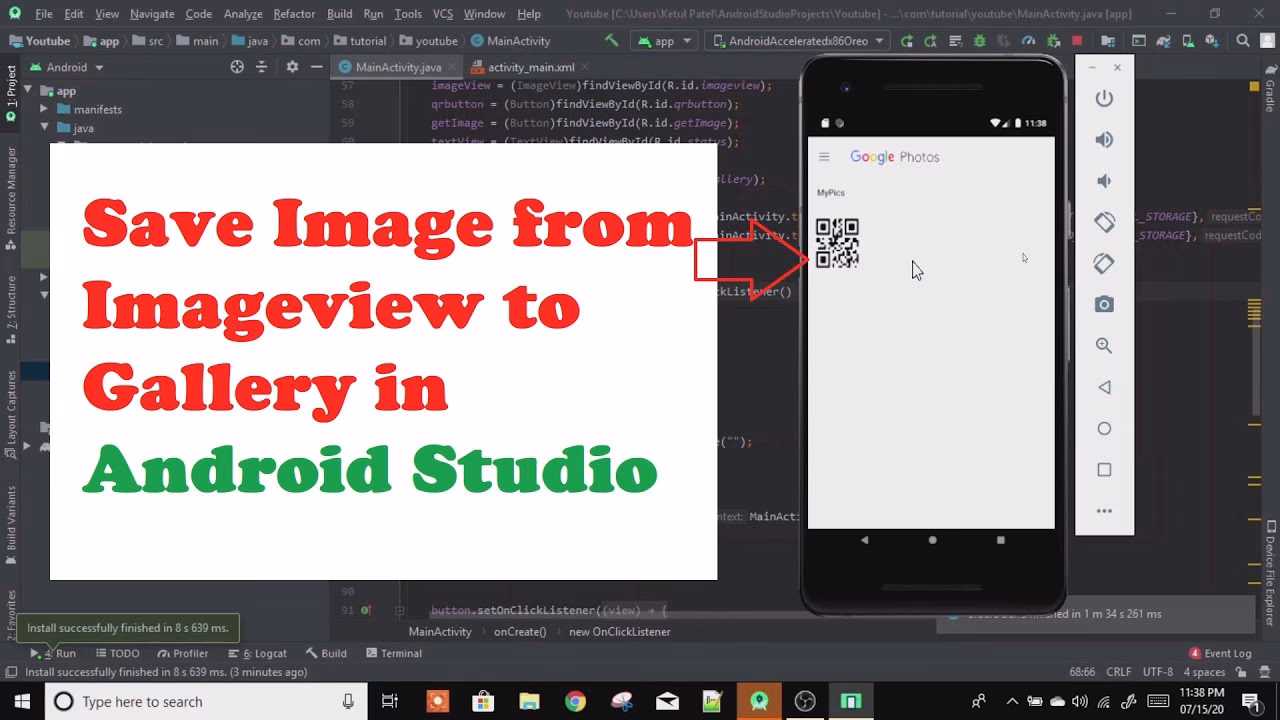Open the QR code photo thumbnail
1280x720 pixels.
click(x=837, y=243)
